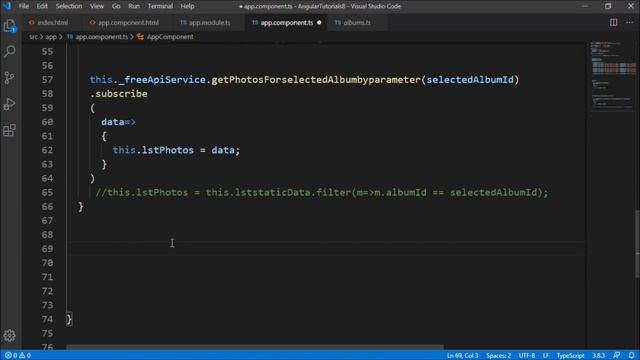The image size is (640, 360).
Task: Open the Terminal menu
Action: [160, 6]
